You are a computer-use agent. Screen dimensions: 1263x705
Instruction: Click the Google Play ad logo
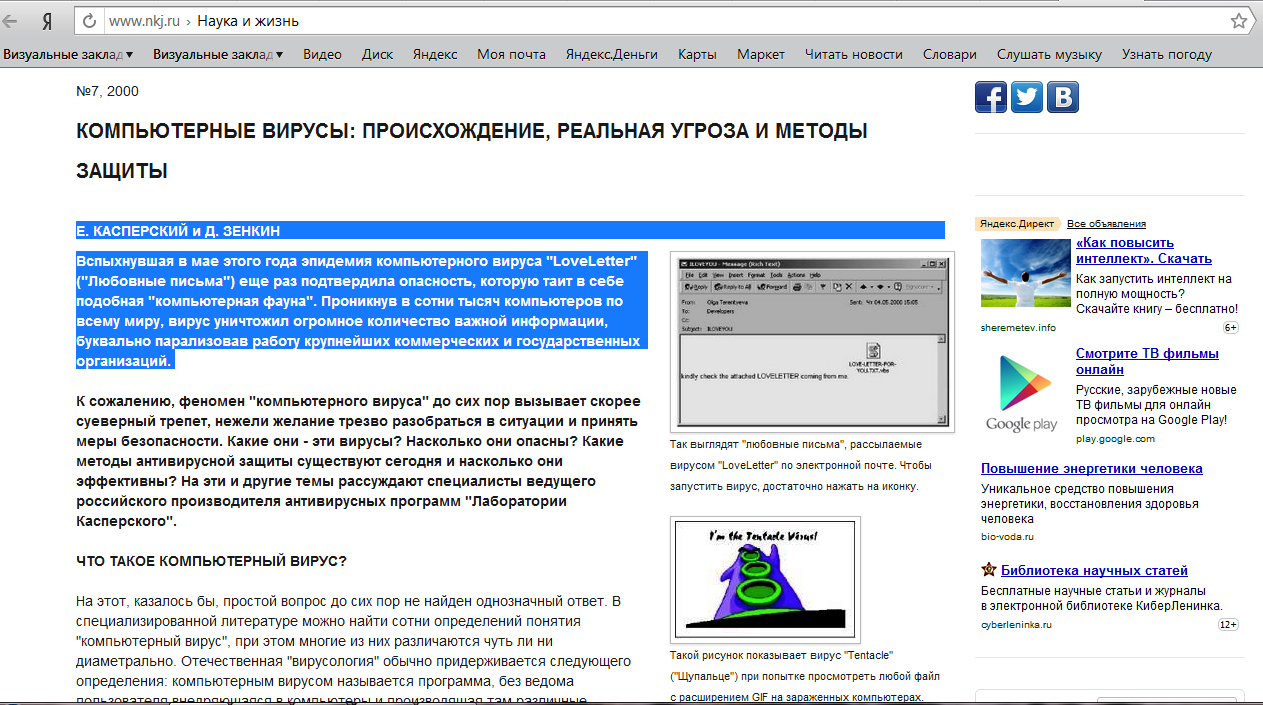pos(1021,394)
